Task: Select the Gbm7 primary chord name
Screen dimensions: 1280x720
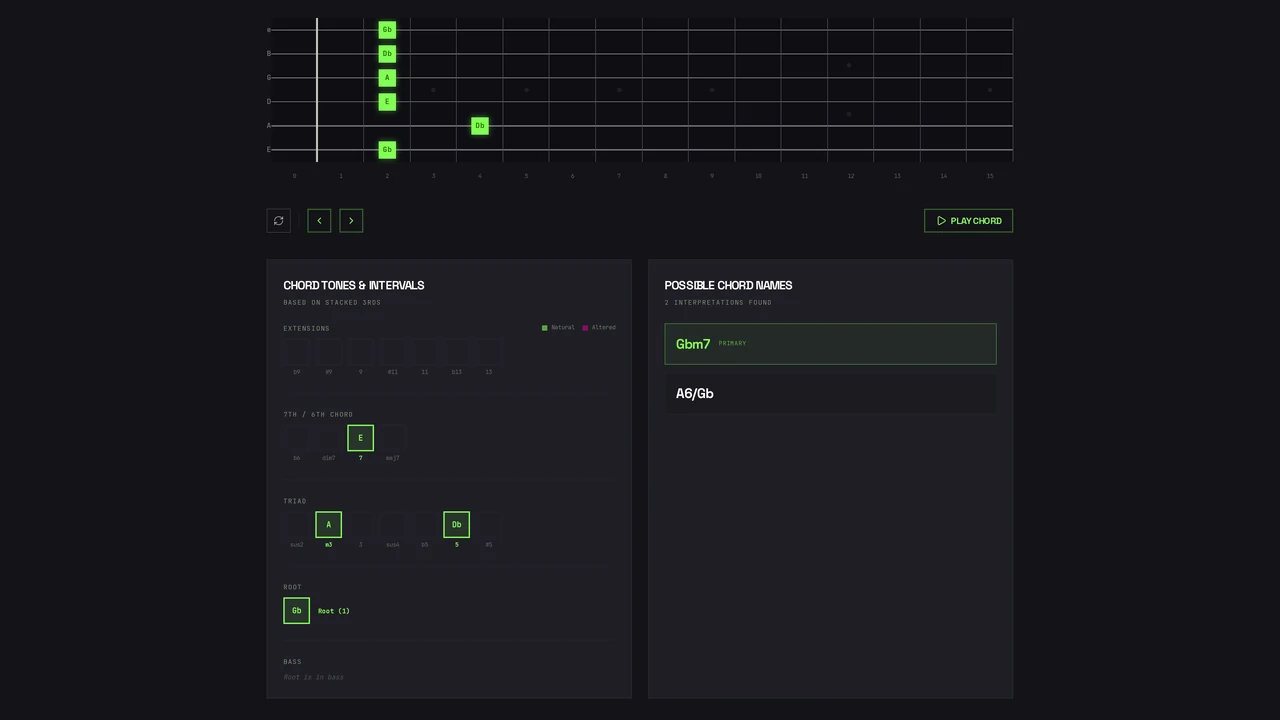Action: 830,344
